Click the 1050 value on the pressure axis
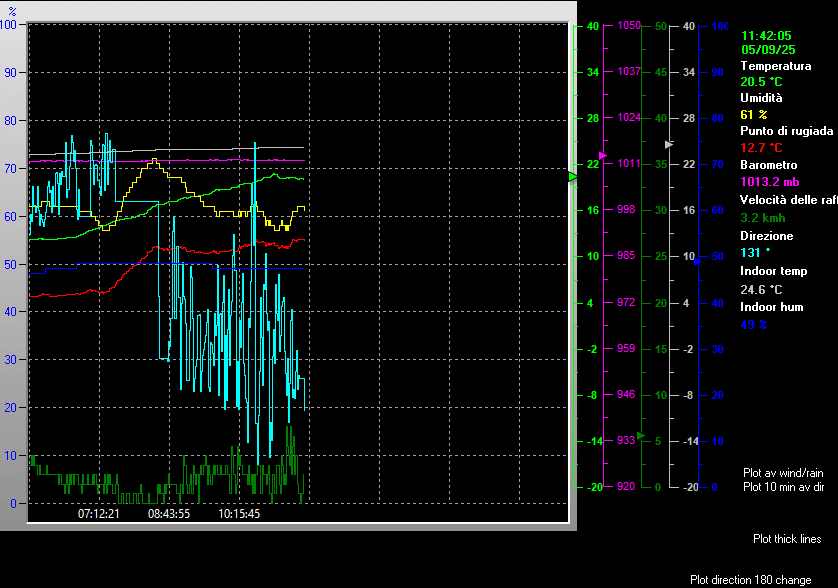838x588 pixels. (629, 25)
